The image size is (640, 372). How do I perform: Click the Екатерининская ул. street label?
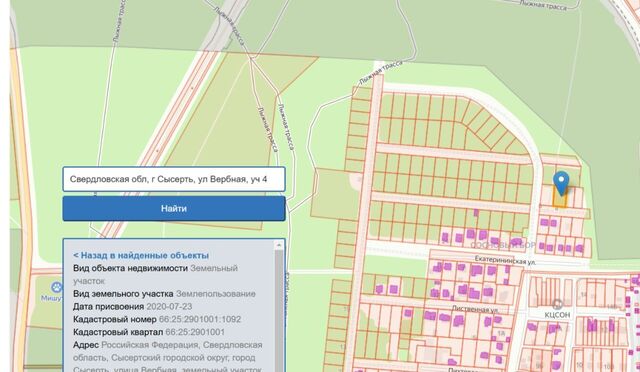[505, 260]
